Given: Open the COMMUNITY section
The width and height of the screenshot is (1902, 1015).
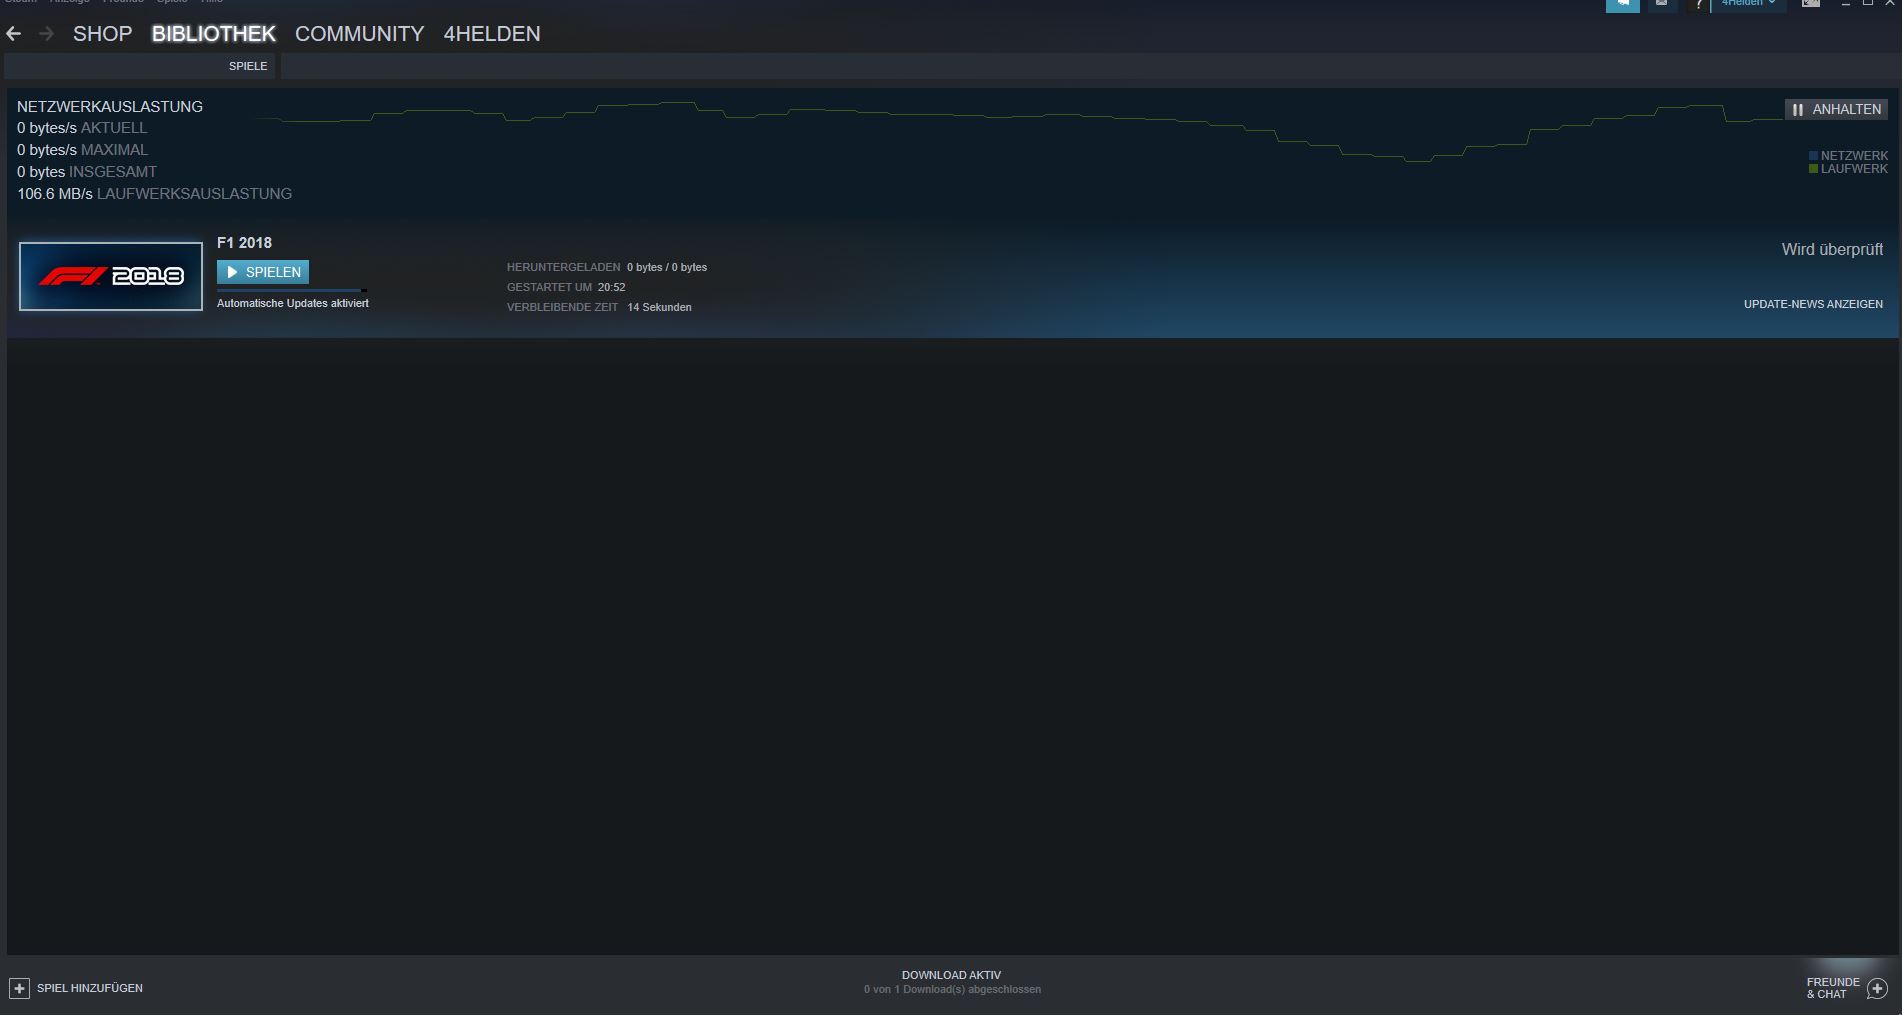Looking at the screenshot, I should [x=359, y=34].
